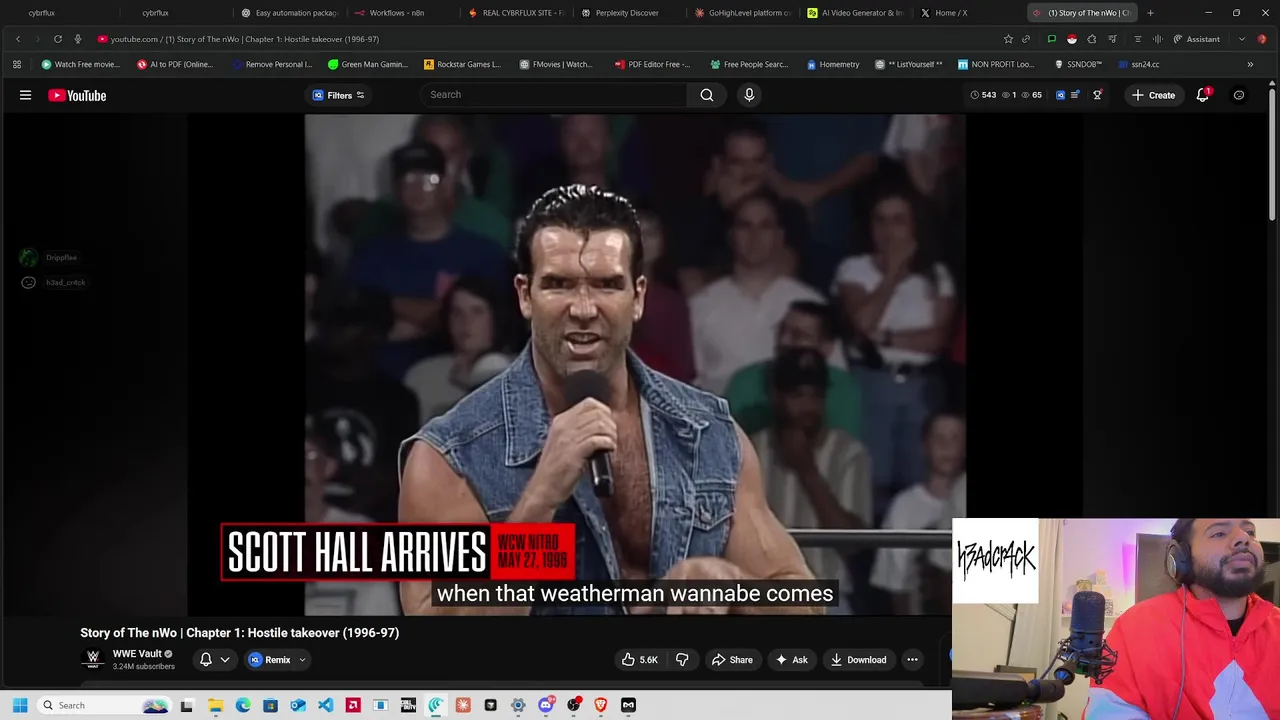Open File Explorer from the taskbar

[215, 705]
